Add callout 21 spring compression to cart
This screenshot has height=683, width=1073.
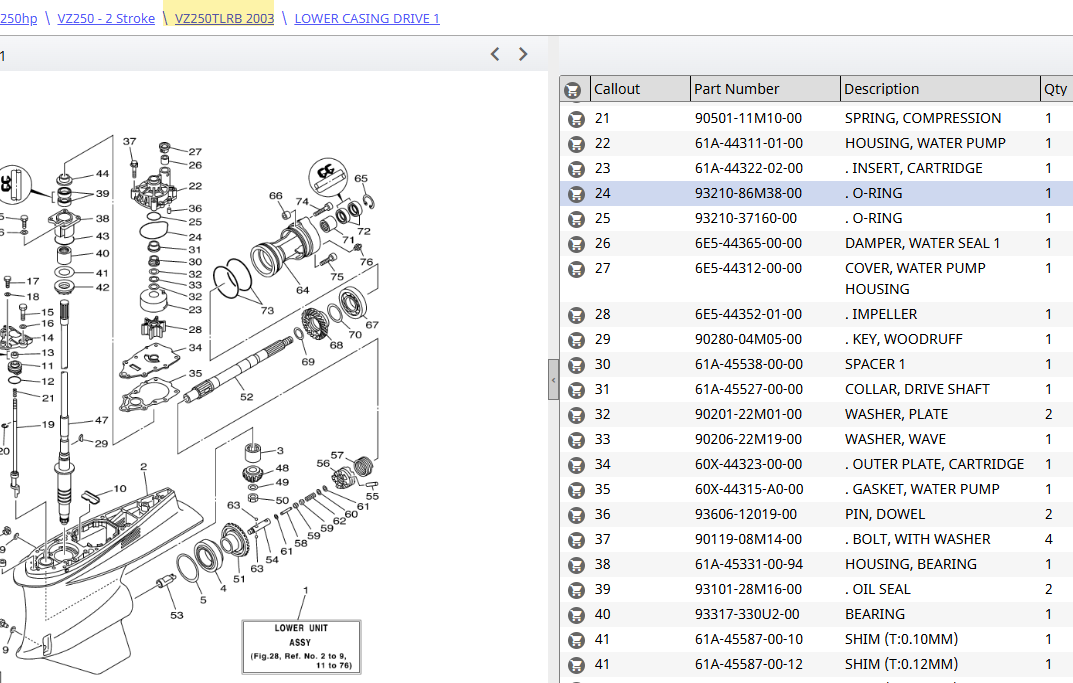pyautogui.click(x=576, y=119)
